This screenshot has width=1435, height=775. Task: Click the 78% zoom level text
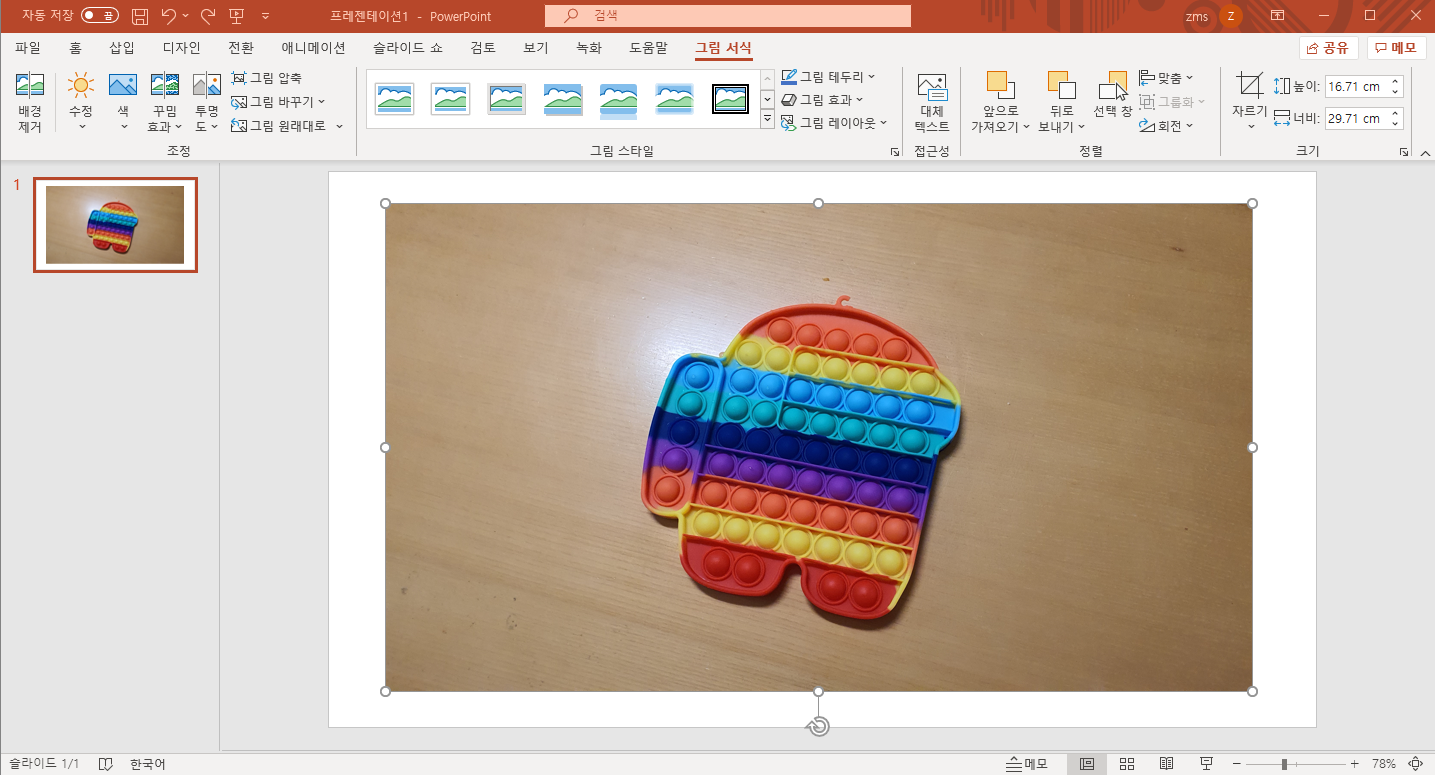coord(1384,764)
